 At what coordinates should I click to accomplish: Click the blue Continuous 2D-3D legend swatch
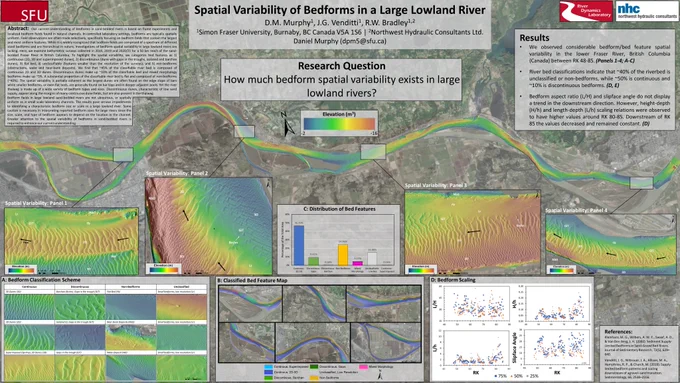point(268,372)
